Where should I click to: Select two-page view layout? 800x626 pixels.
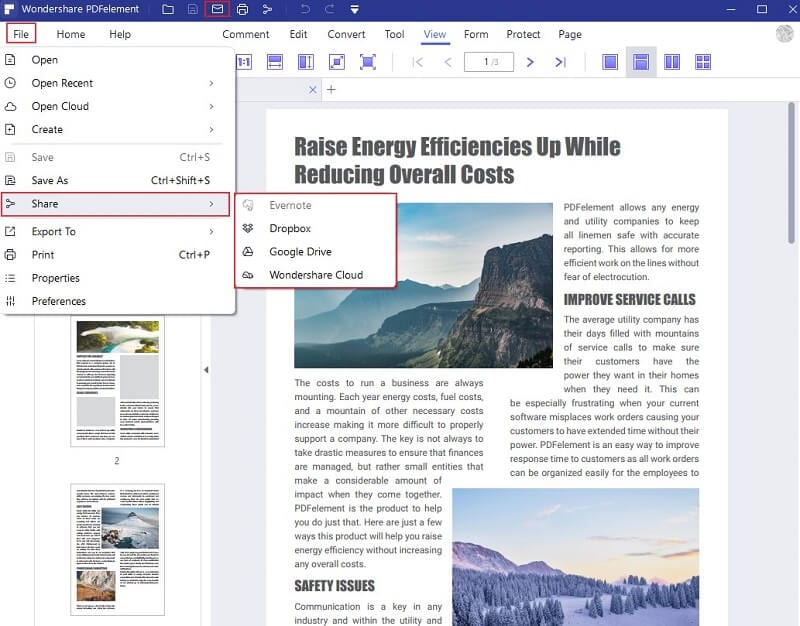pyautogui.click(x=672, y=62)
